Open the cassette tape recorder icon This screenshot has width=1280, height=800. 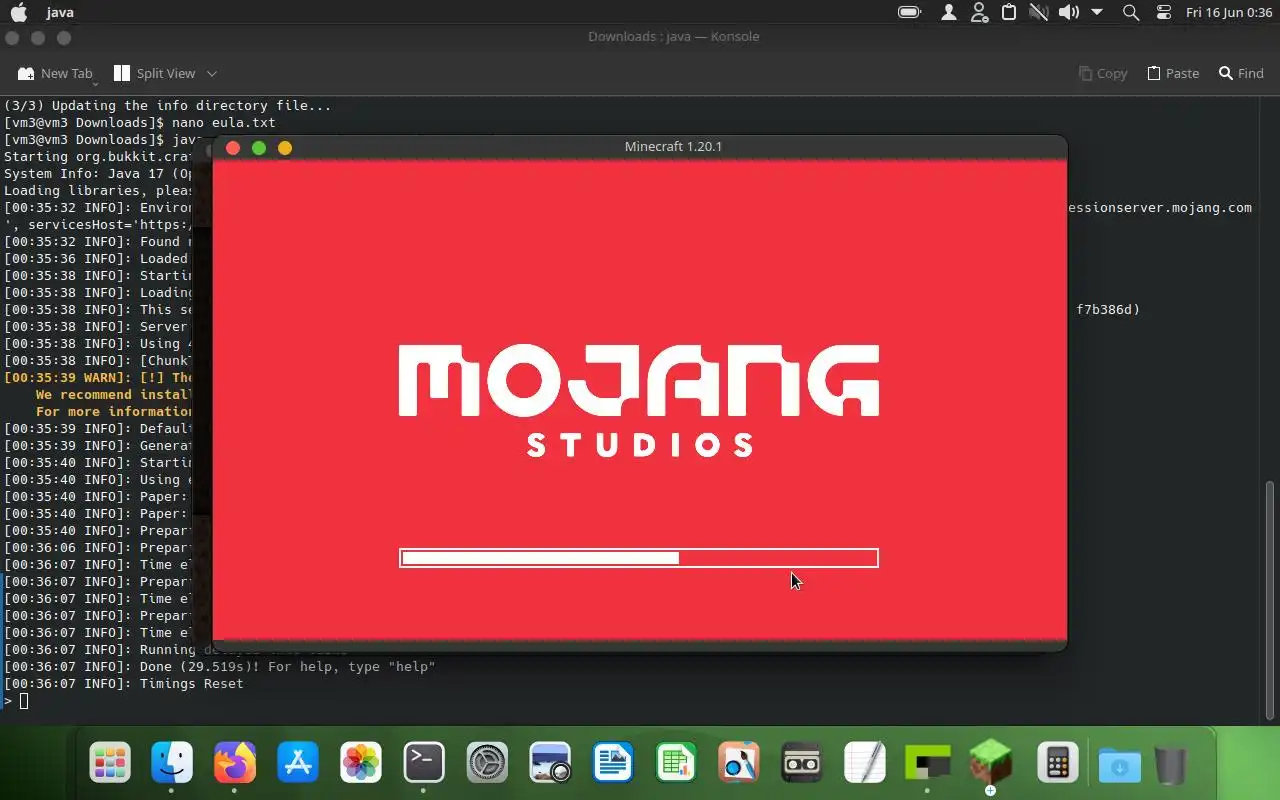tap(802, 764)
